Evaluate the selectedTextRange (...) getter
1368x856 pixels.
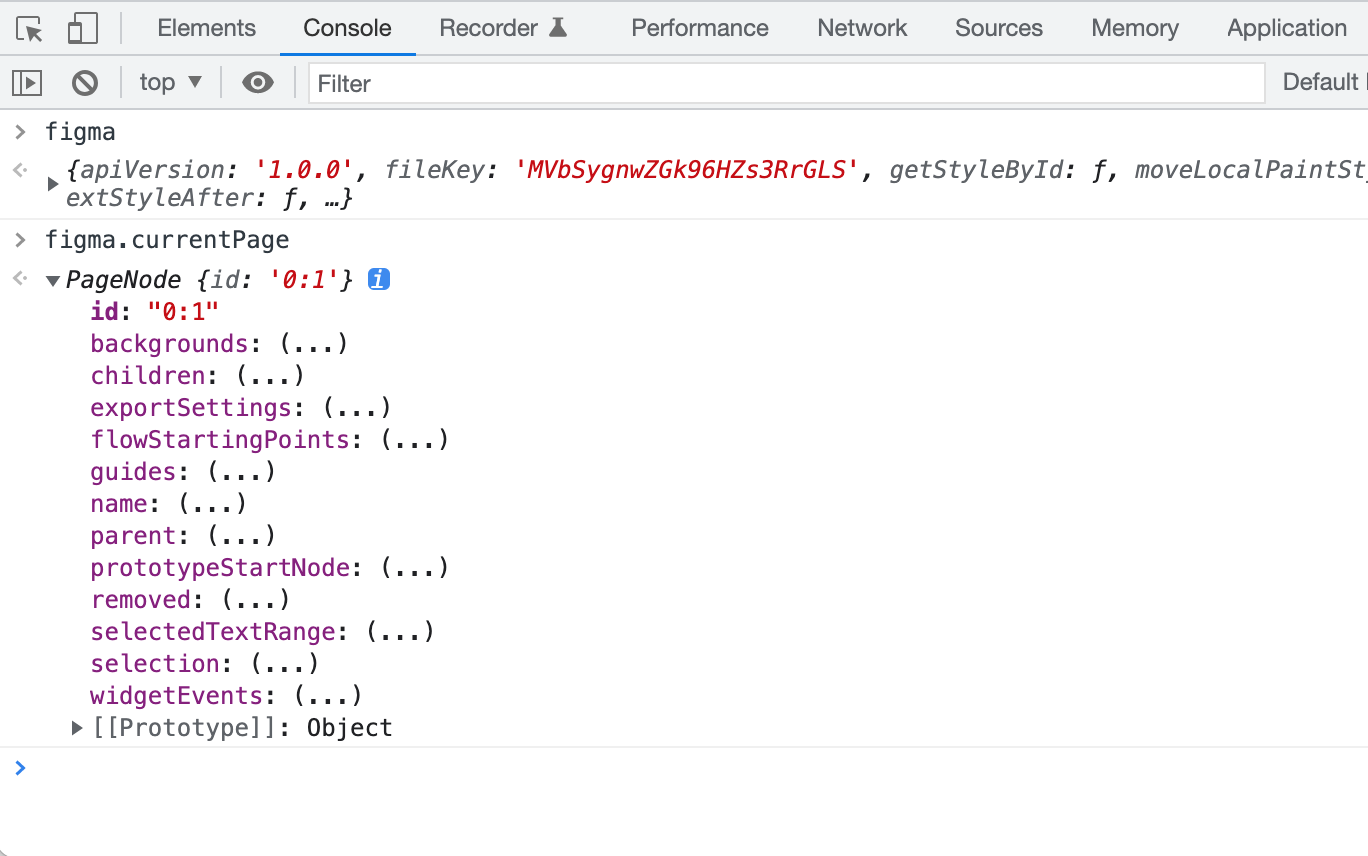pyautogui.click(x=400, y=632)
